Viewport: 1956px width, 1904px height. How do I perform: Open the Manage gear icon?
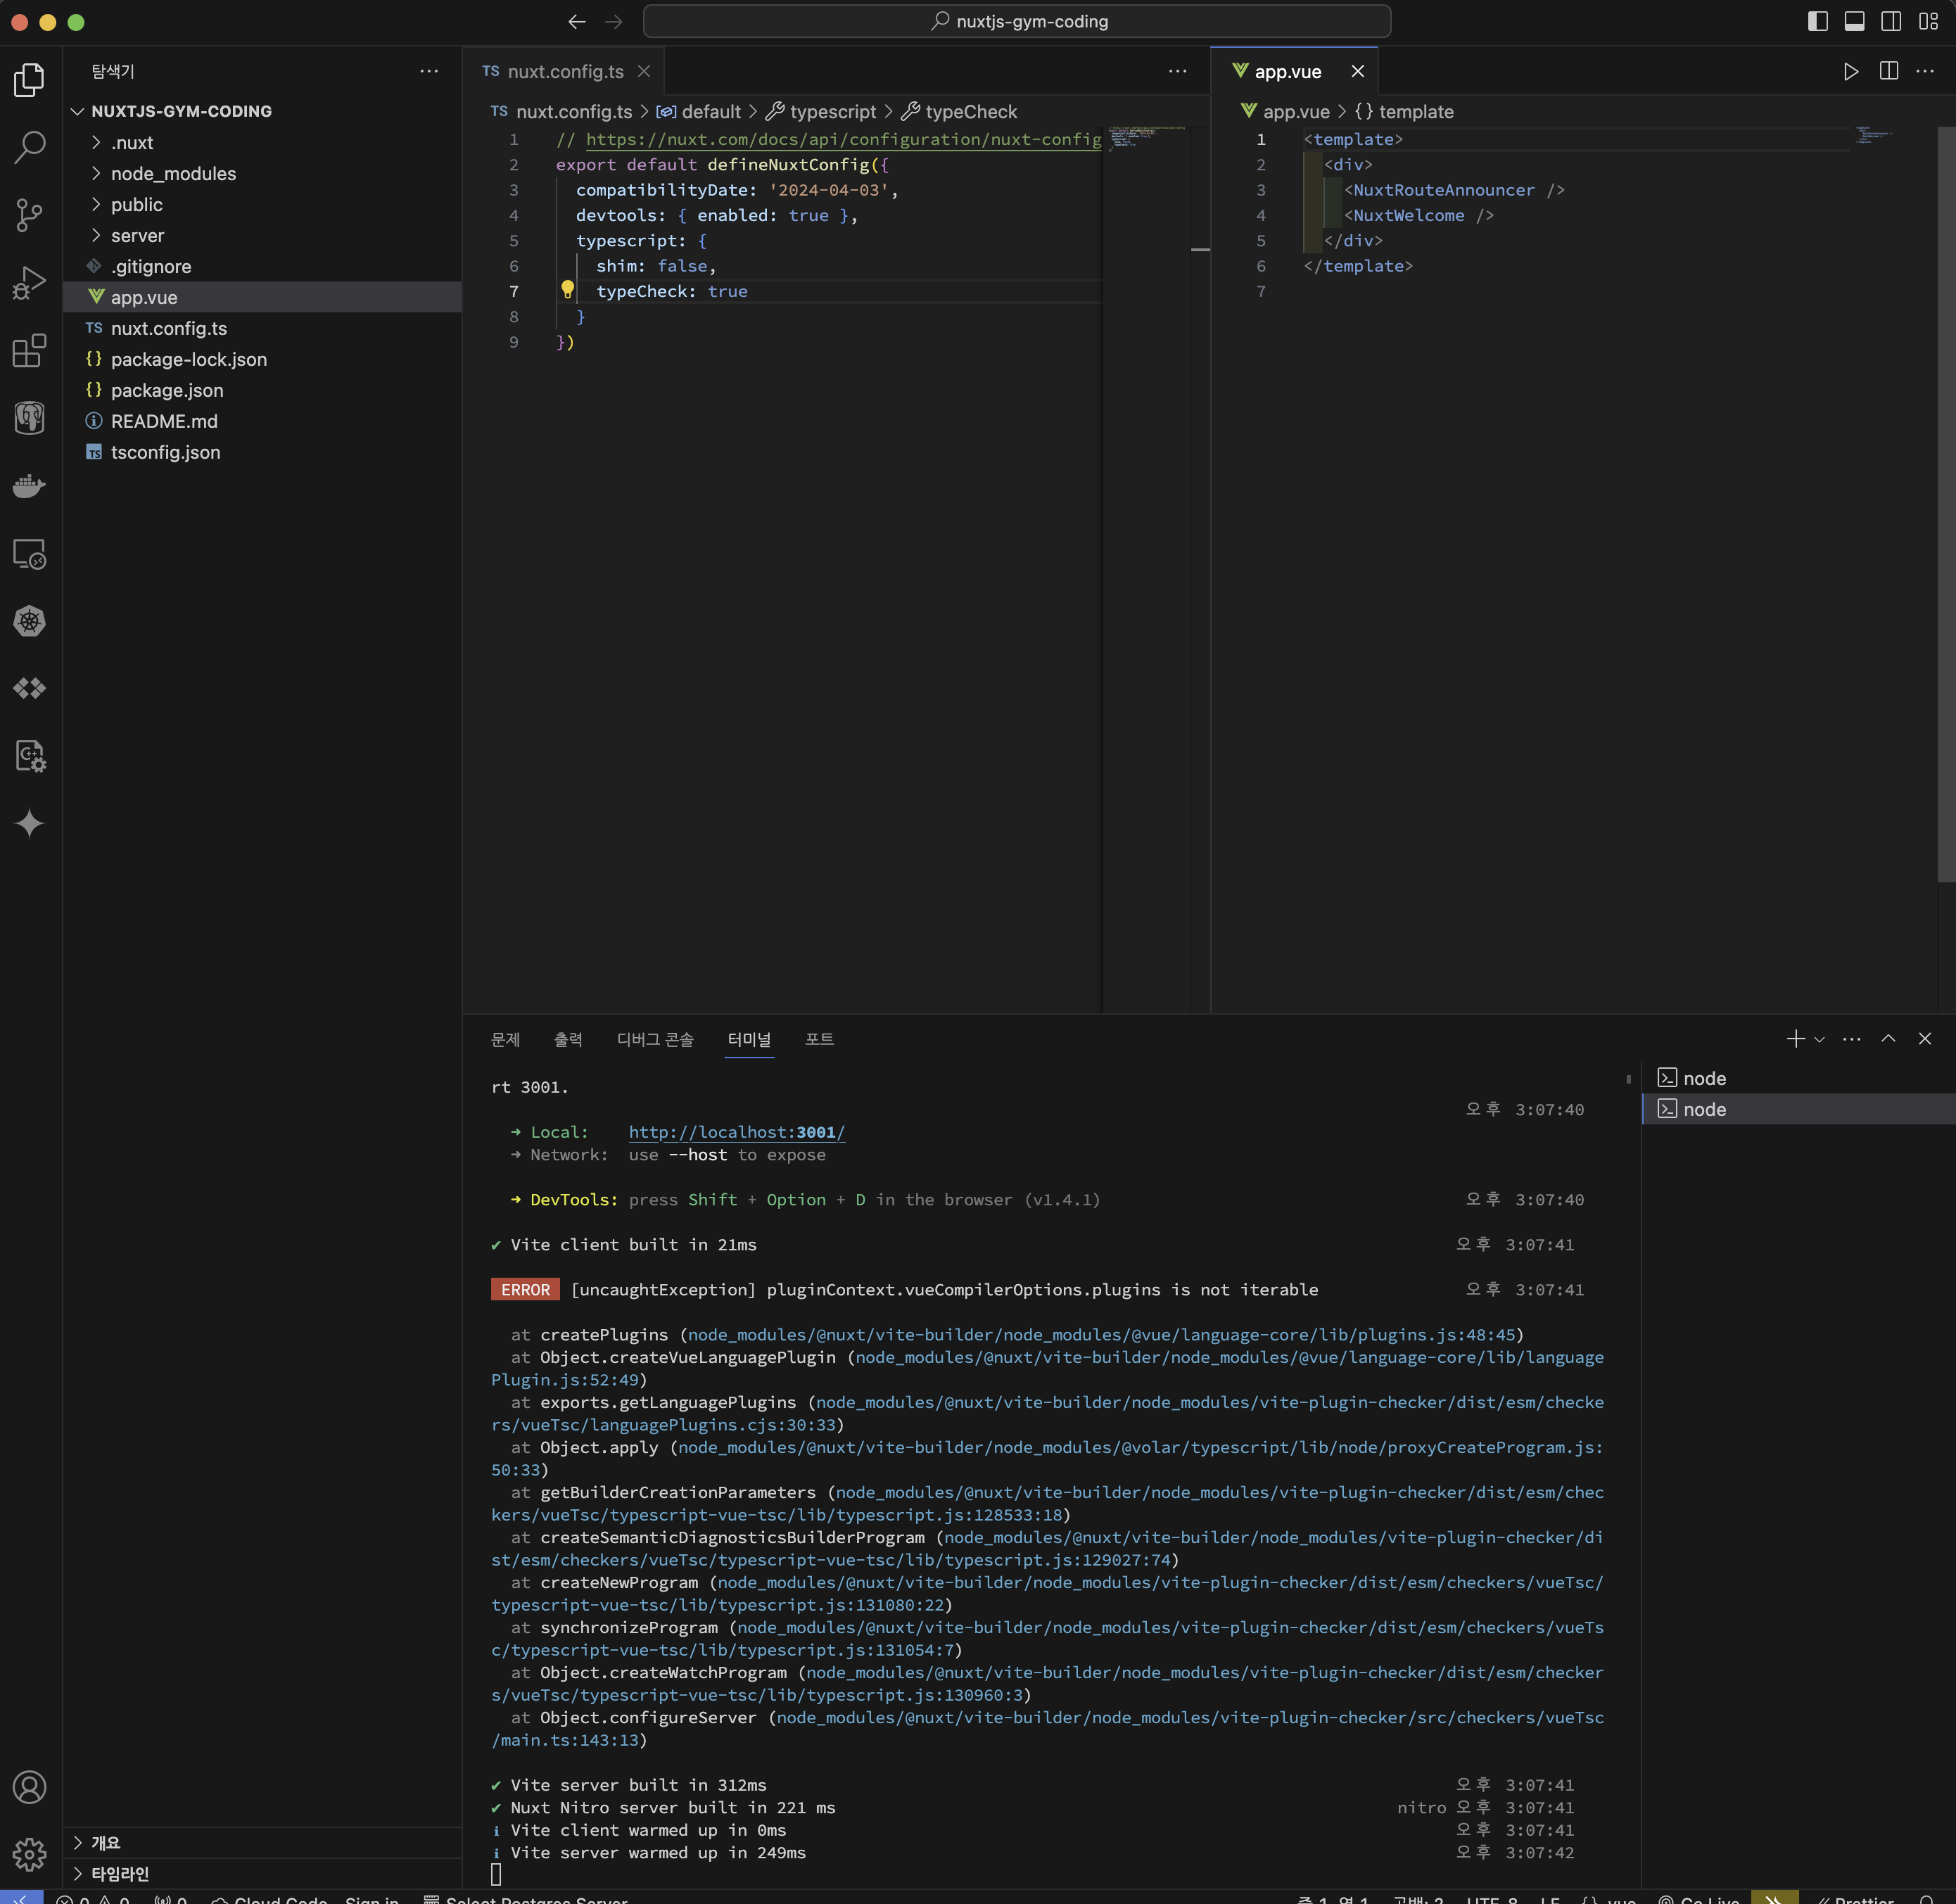click(30, 1854)
